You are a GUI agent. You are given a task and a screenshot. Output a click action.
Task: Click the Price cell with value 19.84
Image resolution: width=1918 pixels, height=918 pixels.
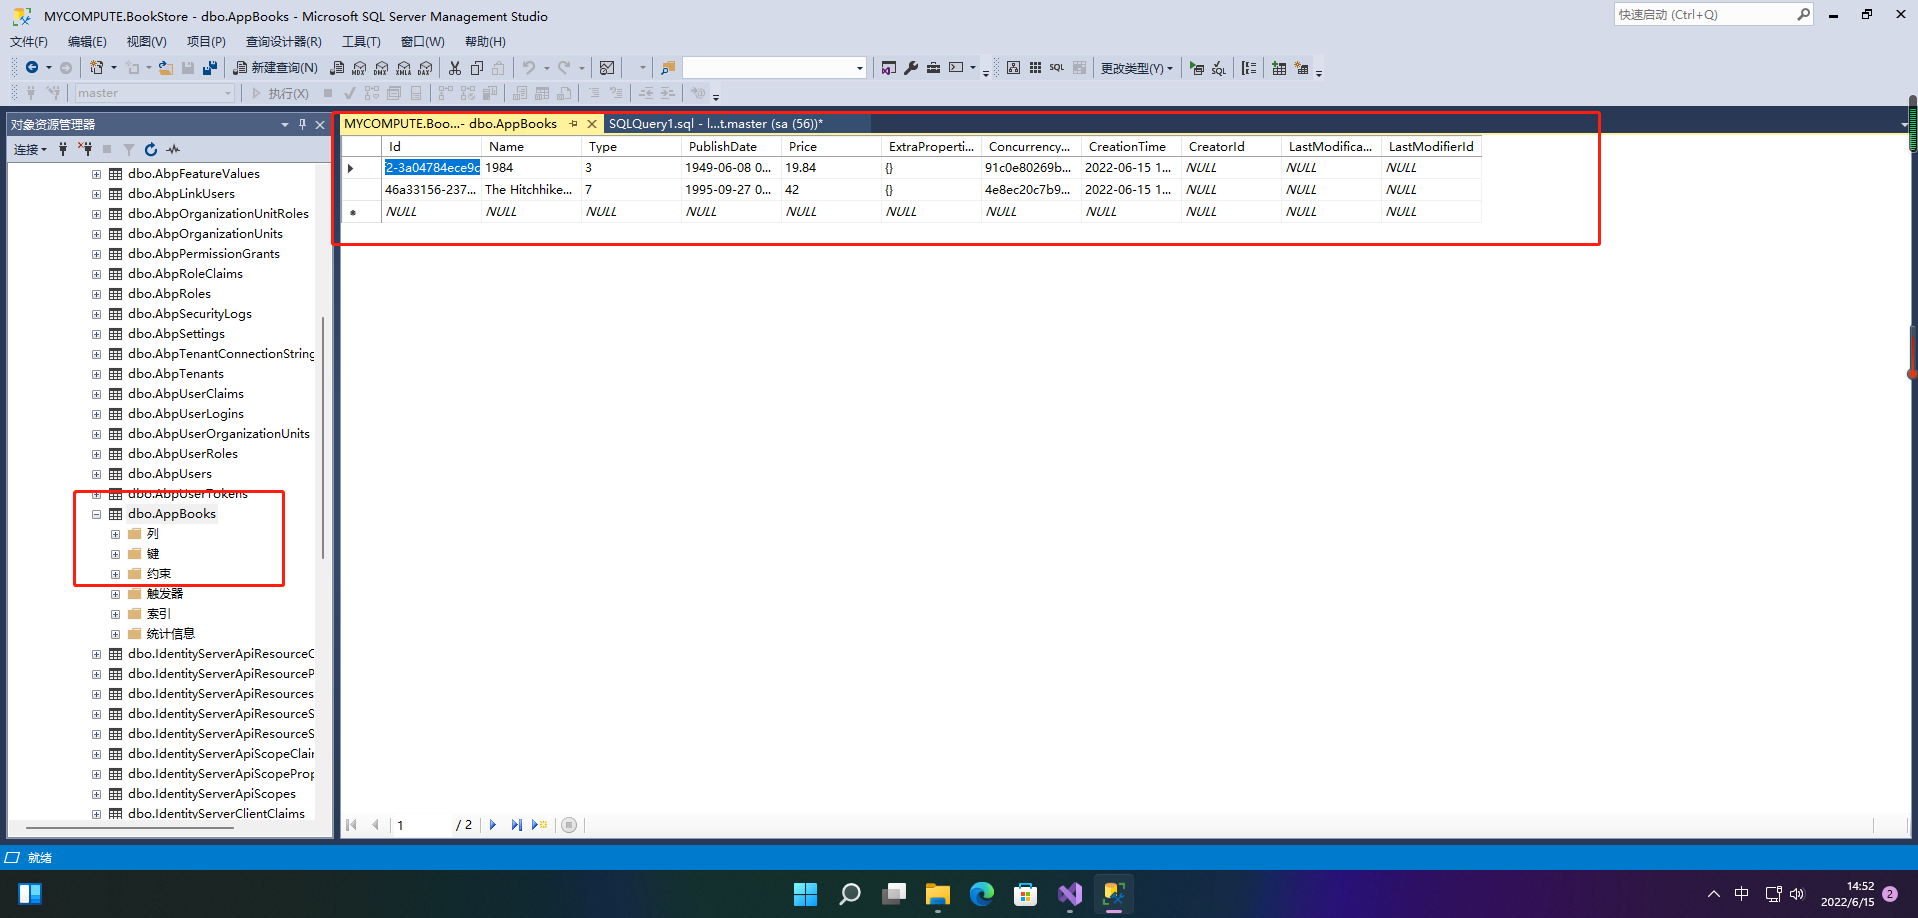pyautogui.click(x=831, y=168)
